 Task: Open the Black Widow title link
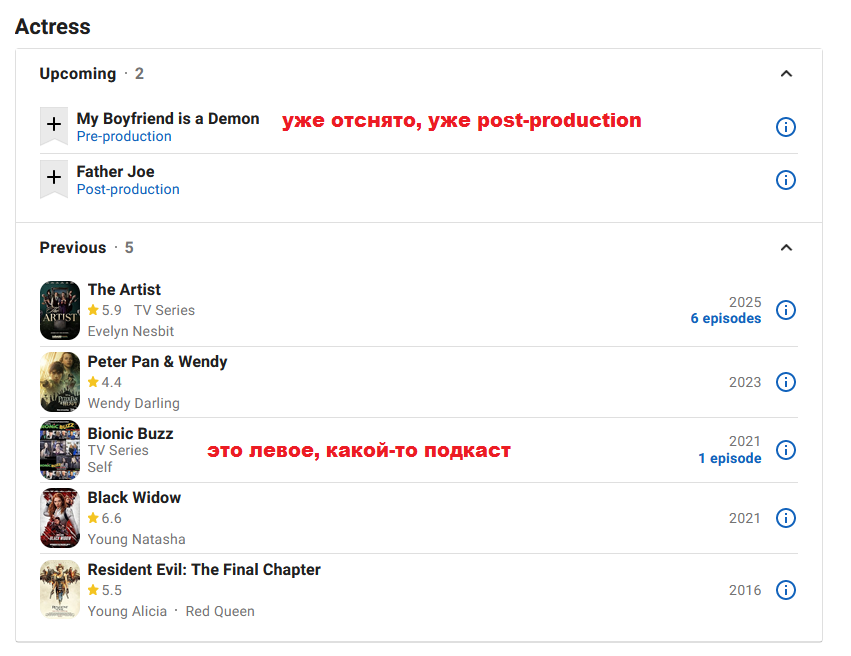tap(134, 498)
